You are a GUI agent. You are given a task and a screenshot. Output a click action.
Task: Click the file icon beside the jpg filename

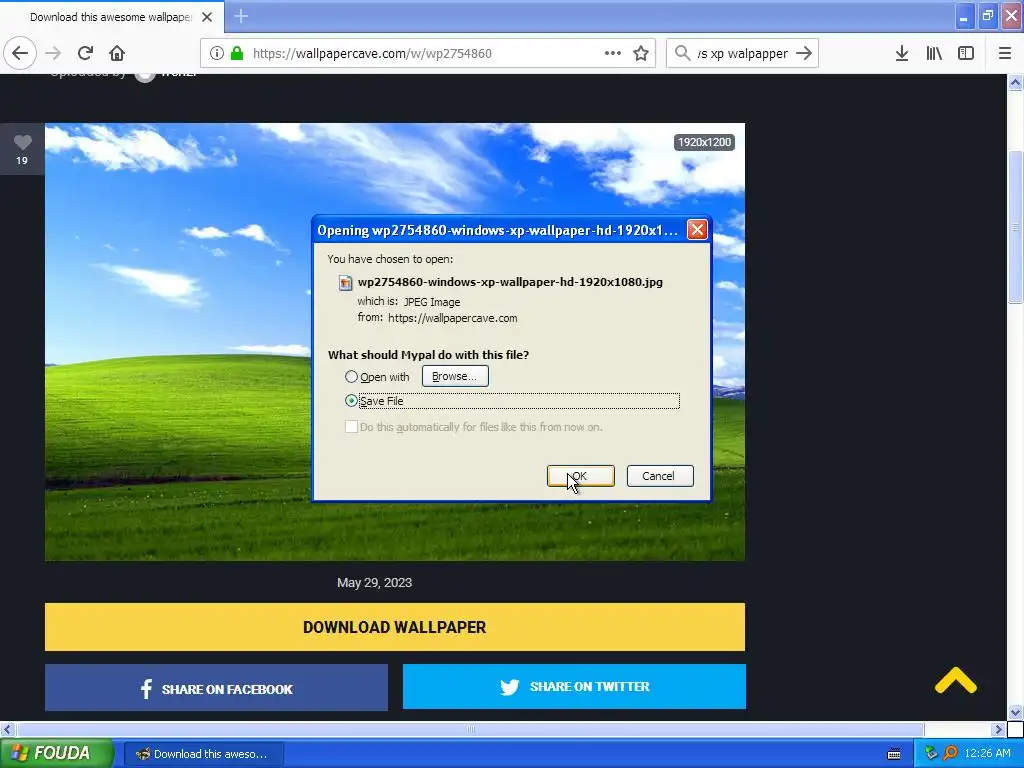[x=345, y=283]
